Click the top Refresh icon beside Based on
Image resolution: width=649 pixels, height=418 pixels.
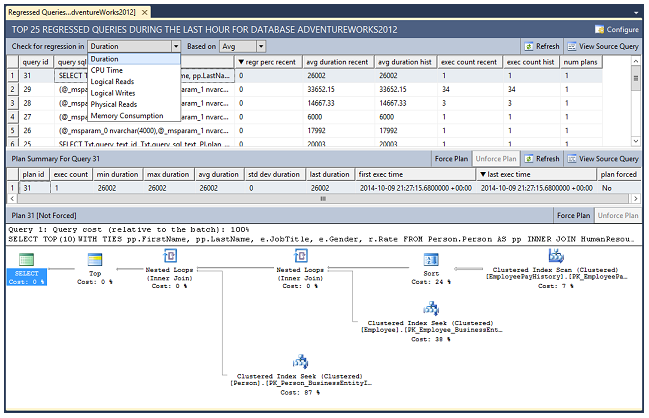(x=529, y=46)
